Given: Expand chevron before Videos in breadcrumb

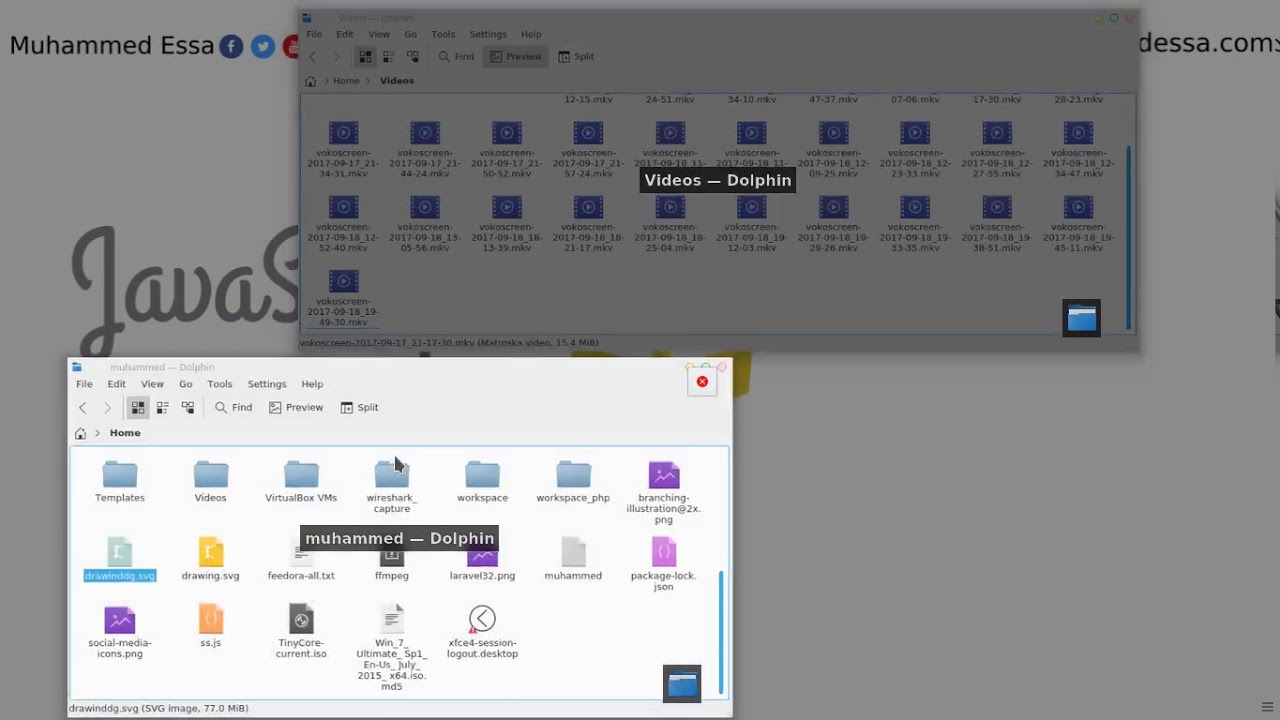Looking at the screenshot, I should pyautogui.click(x=368, y=81).
